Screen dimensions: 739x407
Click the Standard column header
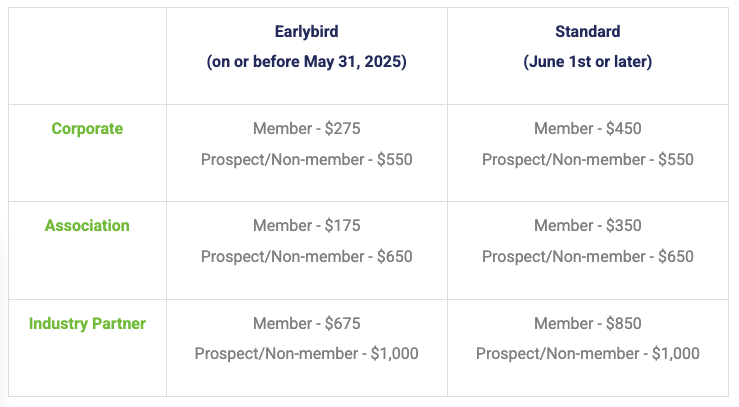click(587, 31)
